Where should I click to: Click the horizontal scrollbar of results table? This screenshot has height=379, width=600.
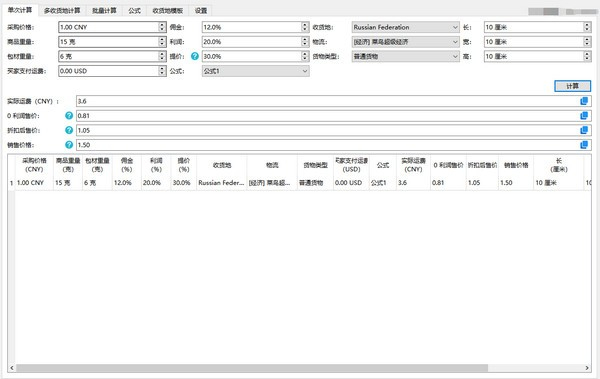click(252, 368)
